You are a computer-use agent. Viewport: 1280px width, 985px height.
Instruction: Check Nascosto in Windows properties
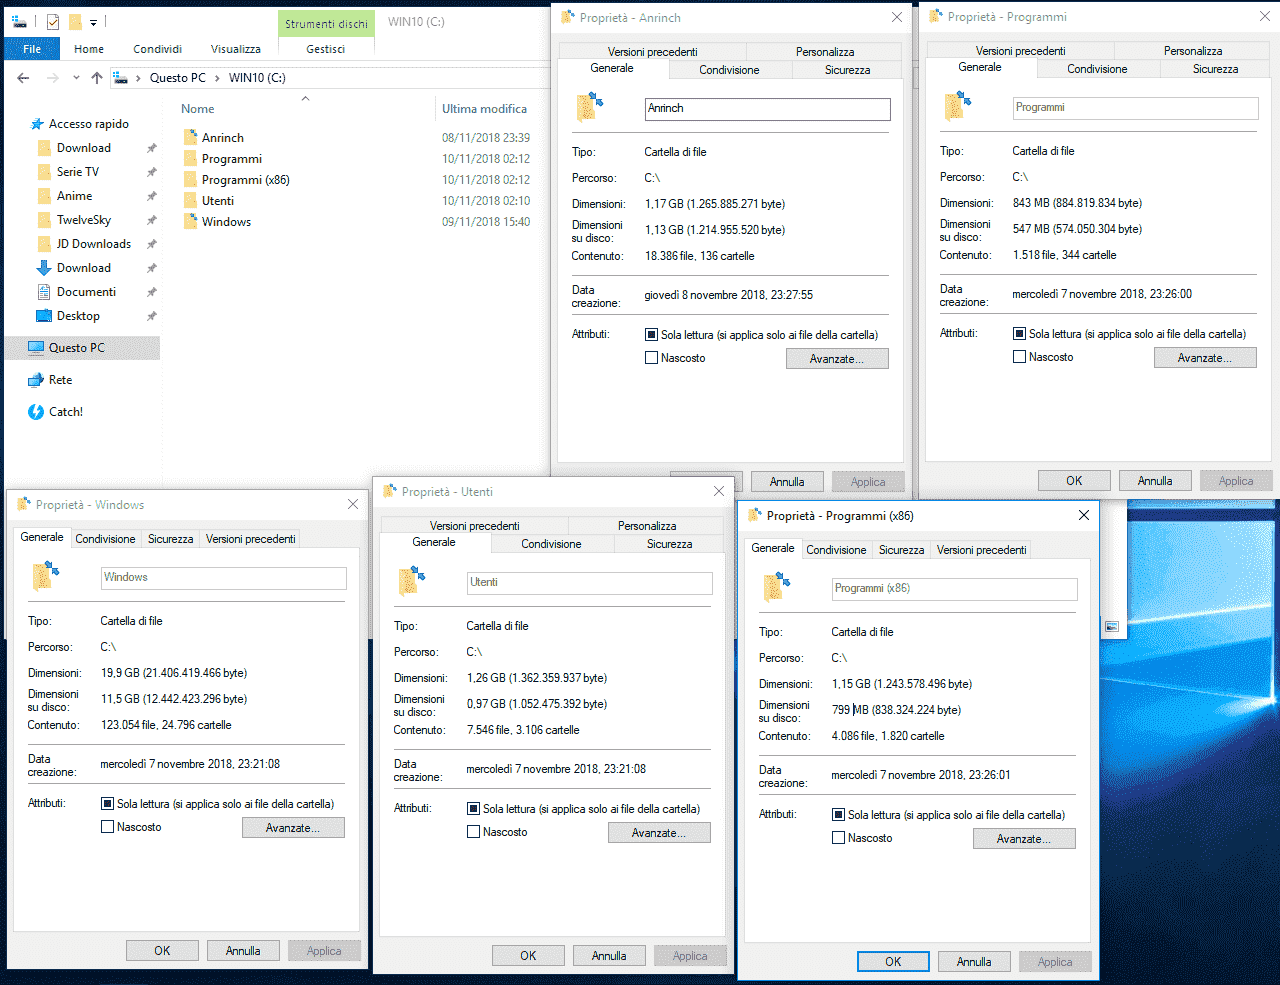pos(108,827)
